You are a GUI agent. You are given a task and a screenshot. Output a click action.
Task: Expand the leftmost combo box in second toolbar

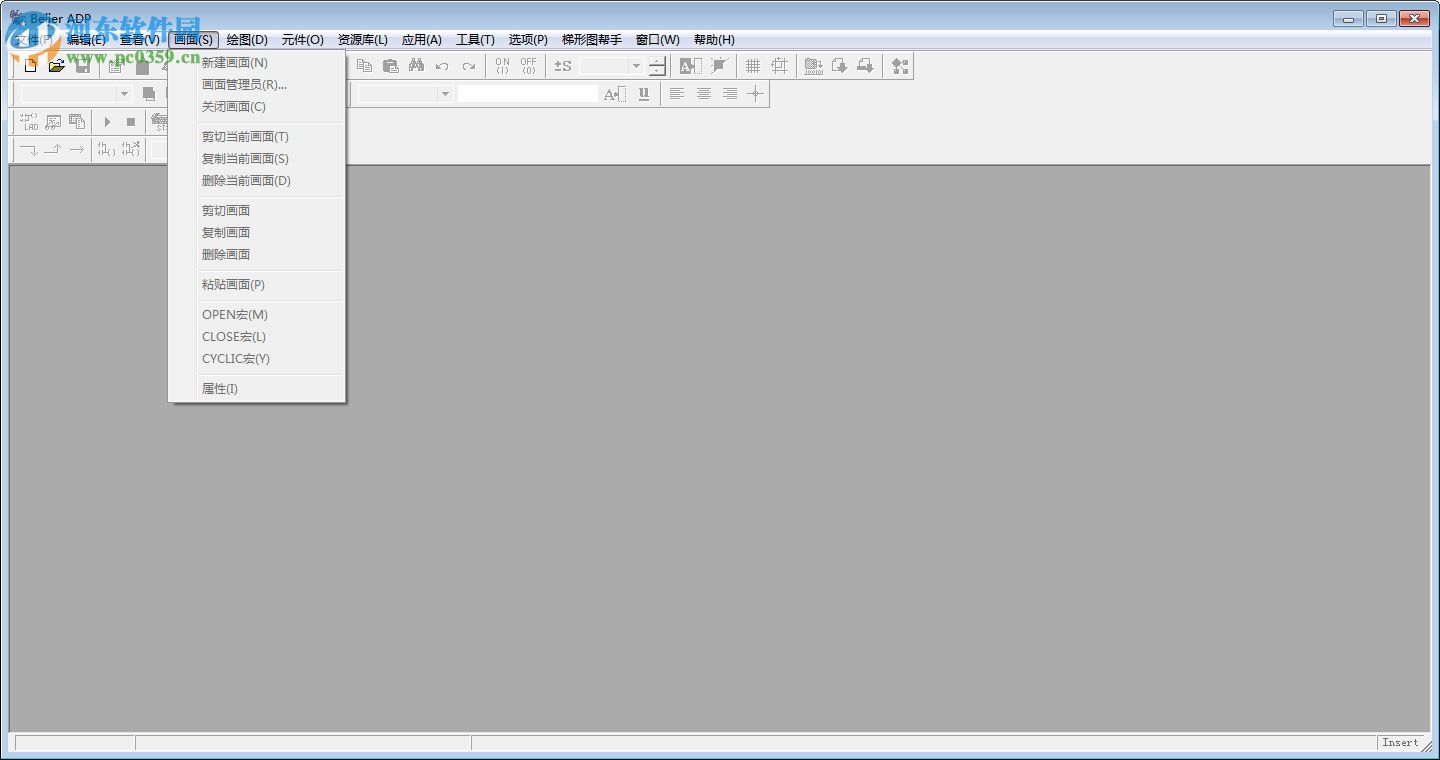pyautogui.click(x=124, y=94)
